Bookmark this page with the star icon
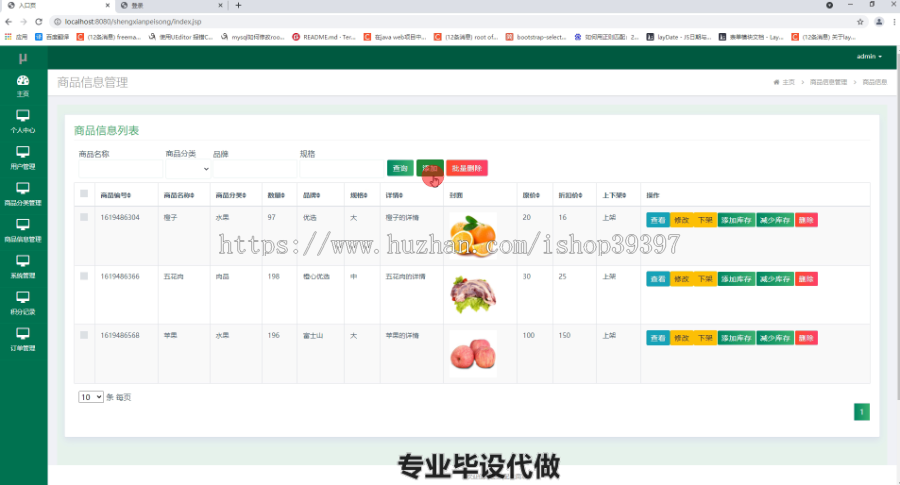 pyautogui.click(x=860, y=22)
